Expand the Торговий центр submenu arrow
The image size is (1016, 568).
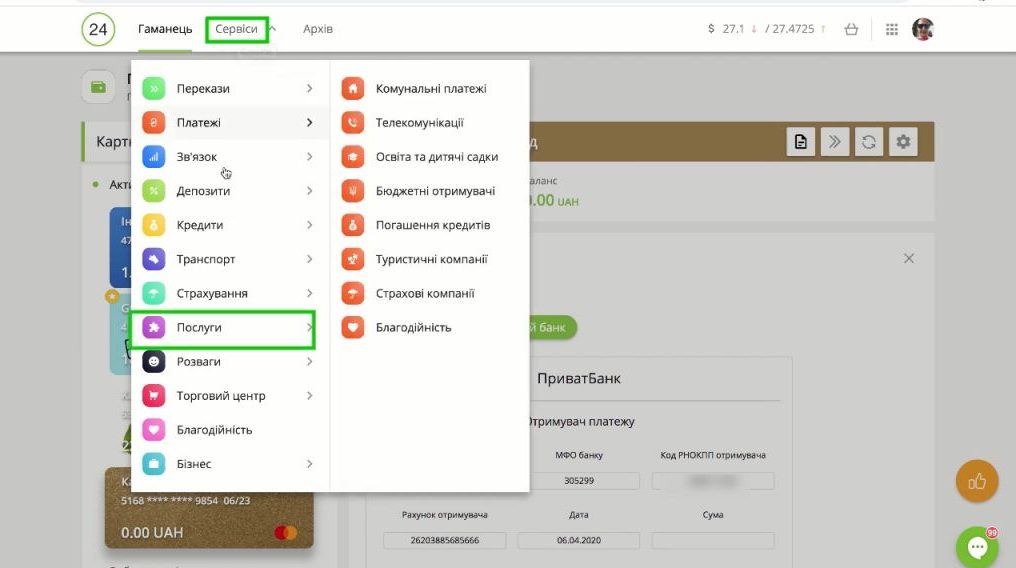coord(310,396)
